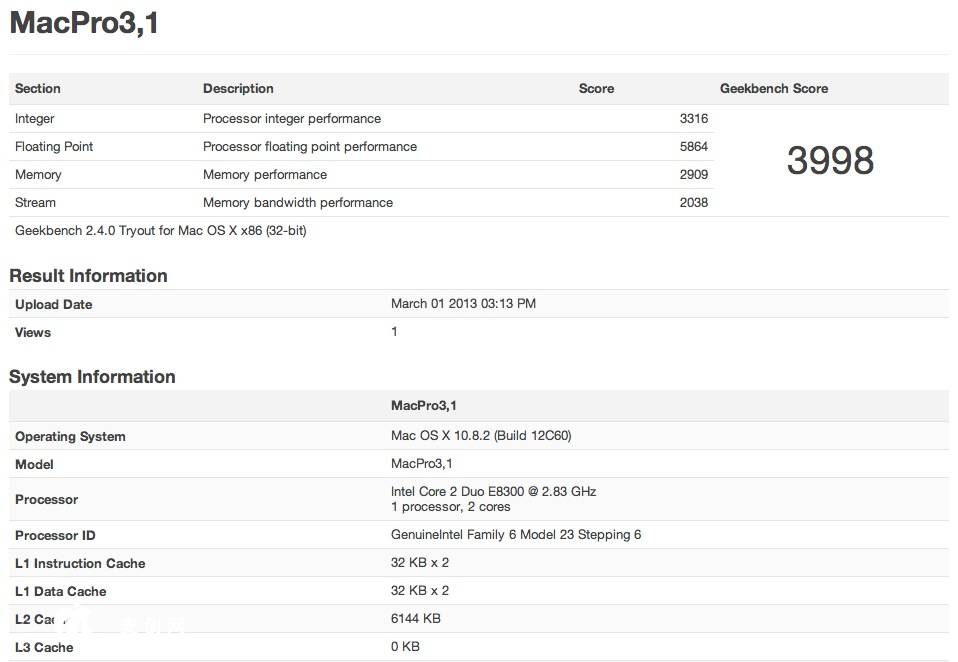958x662 pixels.
Task: Click the Section column header
Action: 38,89
